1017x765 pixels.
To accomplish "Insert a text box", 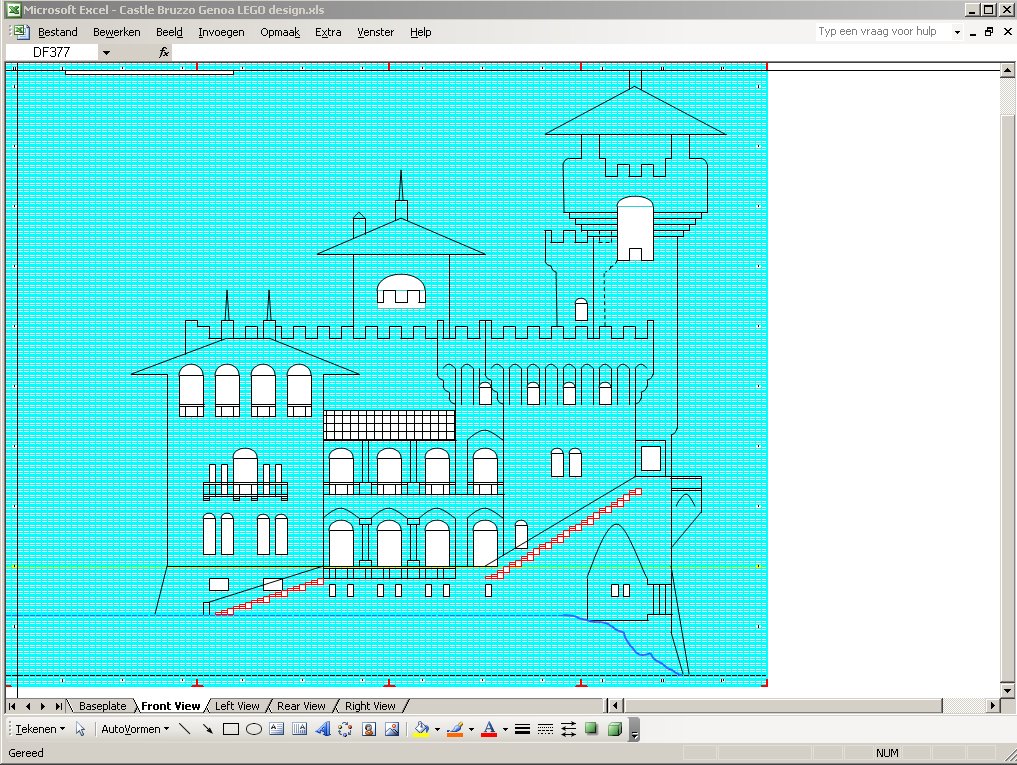I will tap(277, 729).
